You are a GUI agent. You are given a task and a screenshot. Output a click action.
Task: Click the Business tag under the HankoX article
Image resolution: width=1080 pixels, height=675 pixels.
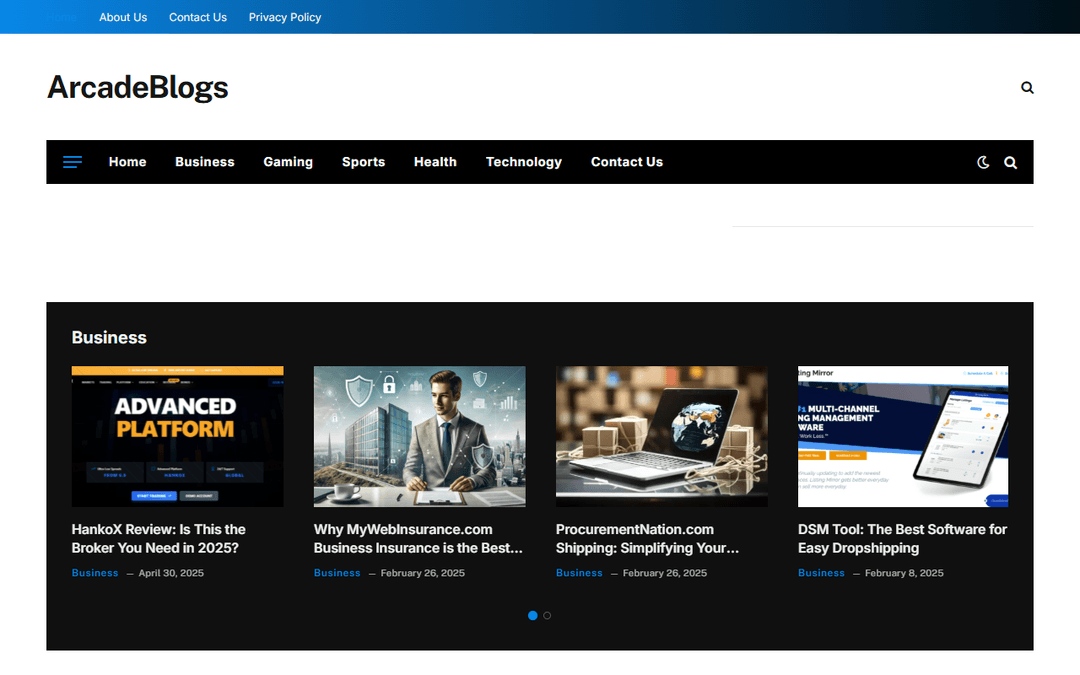(95, 573)
